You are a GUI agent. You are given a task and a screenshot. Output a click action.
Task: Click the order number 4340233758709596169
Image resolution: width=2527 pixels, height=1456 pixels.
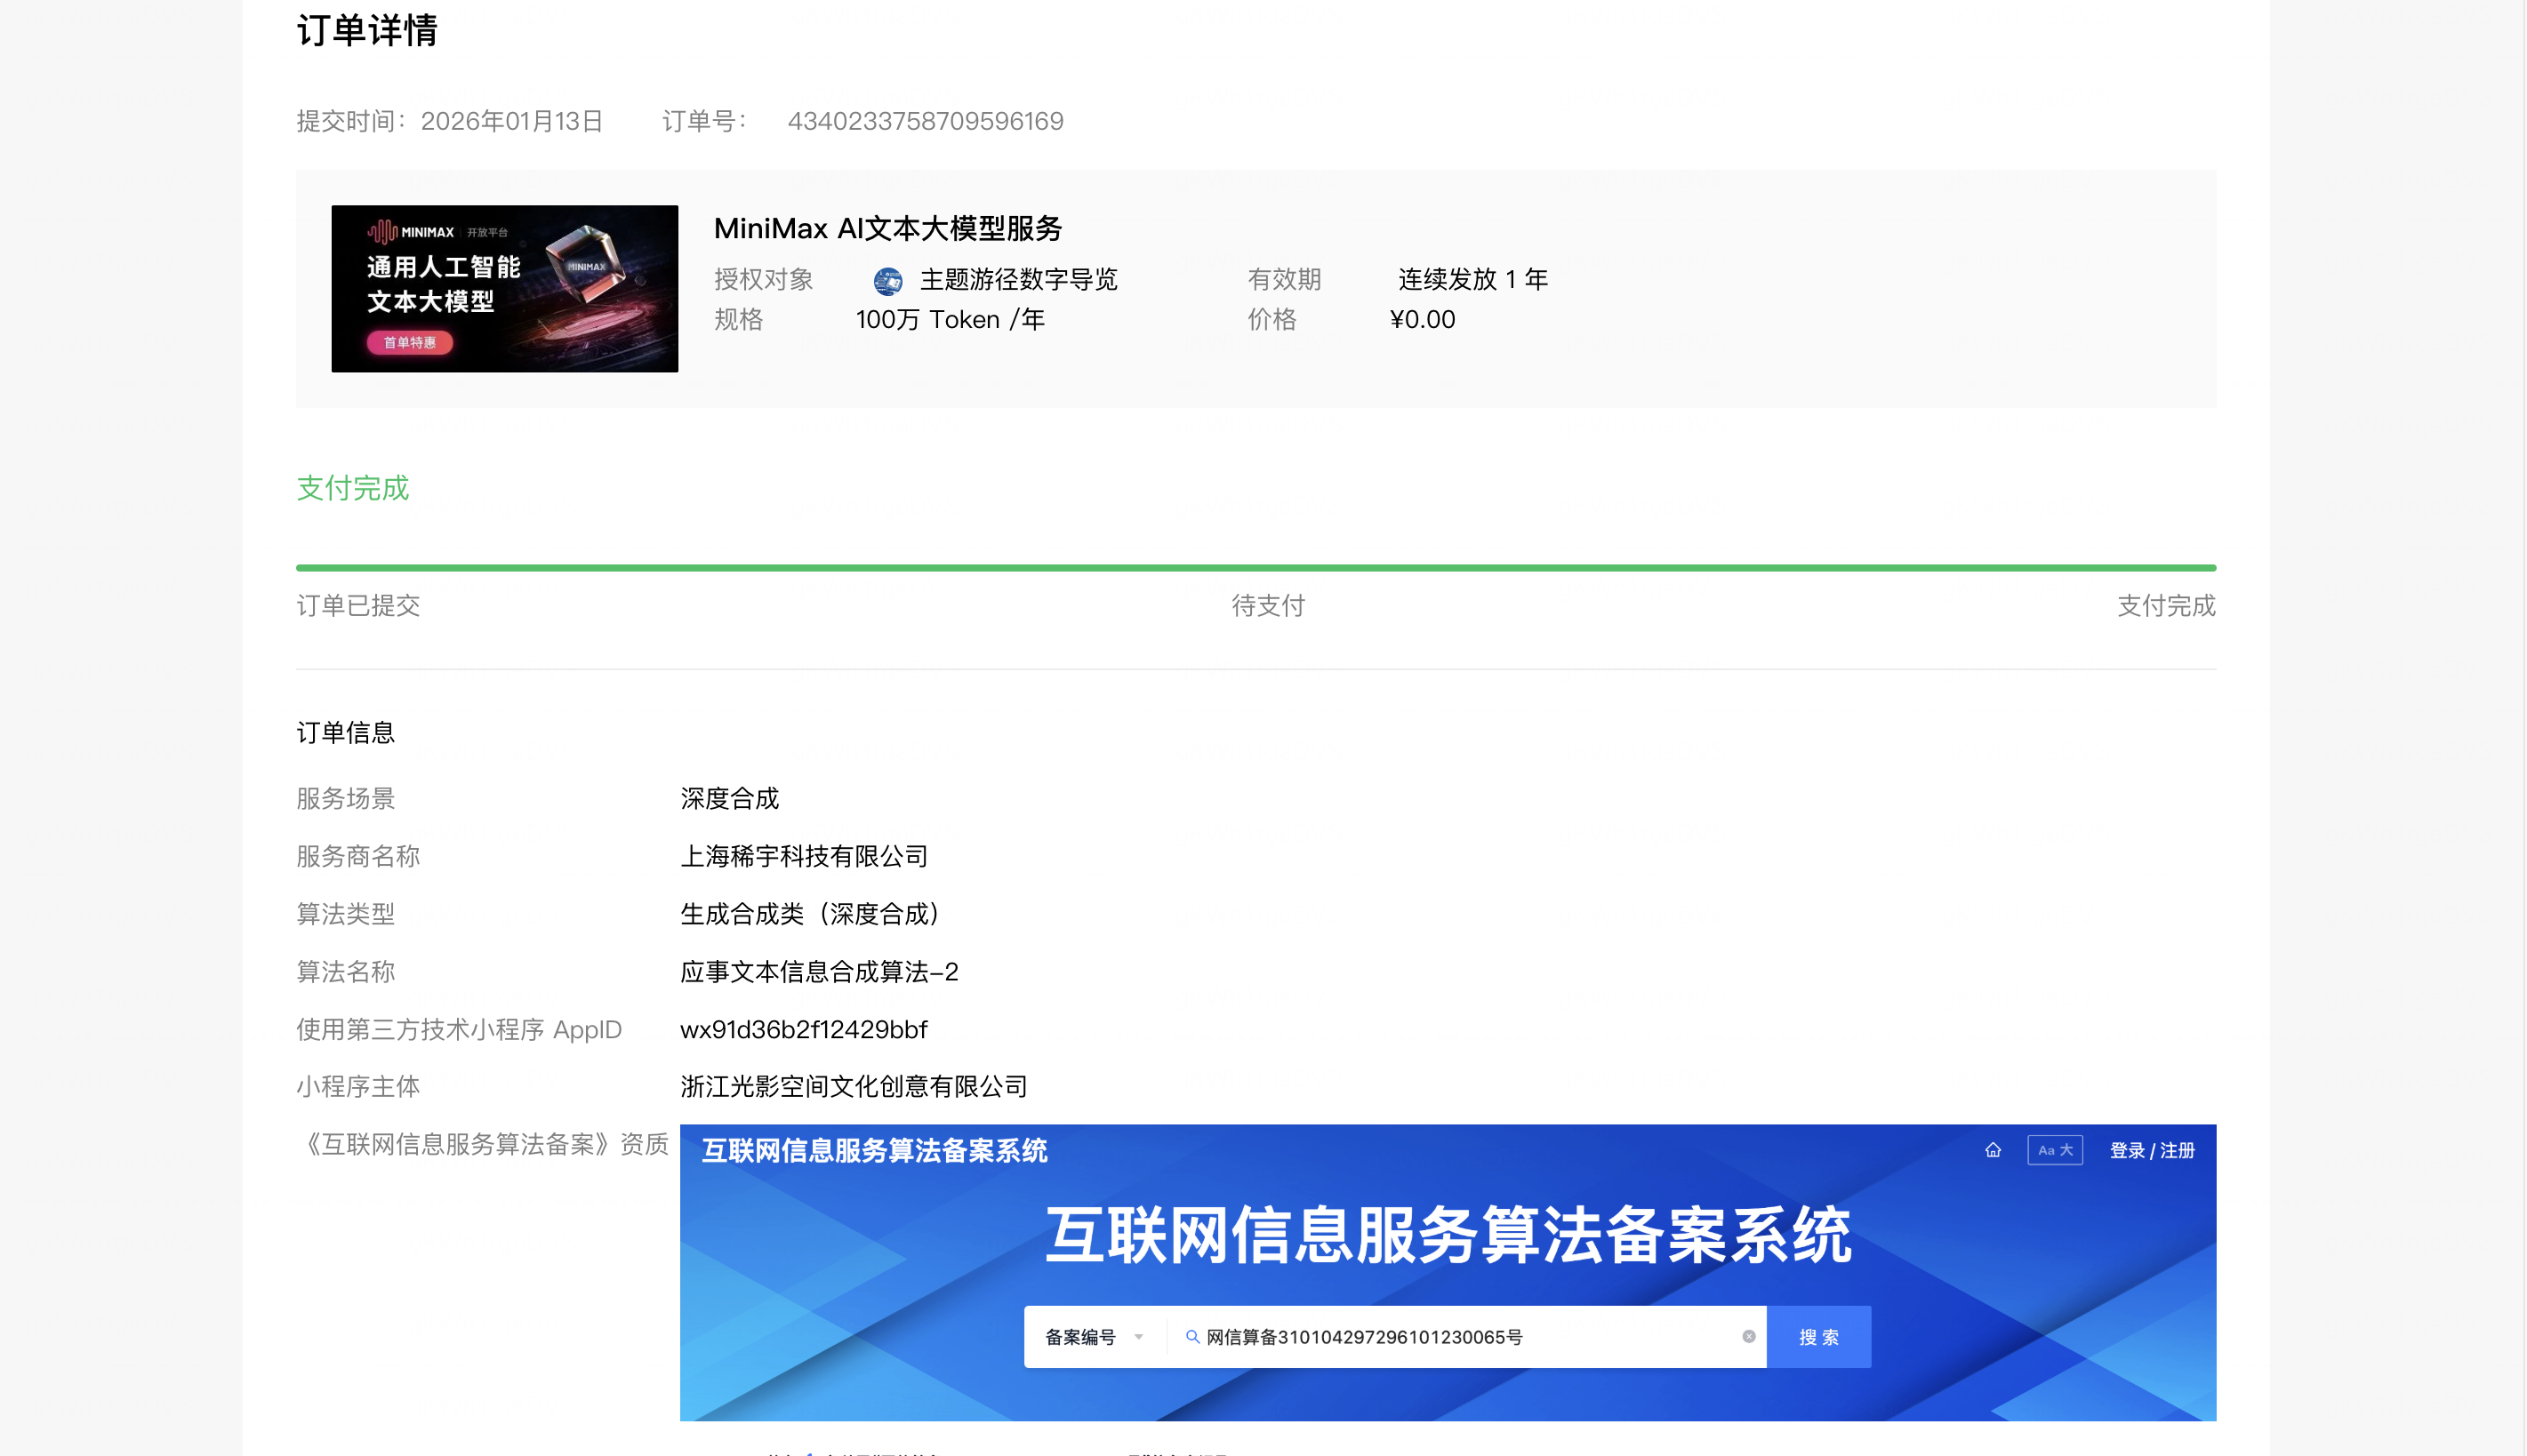click(924, 121)
